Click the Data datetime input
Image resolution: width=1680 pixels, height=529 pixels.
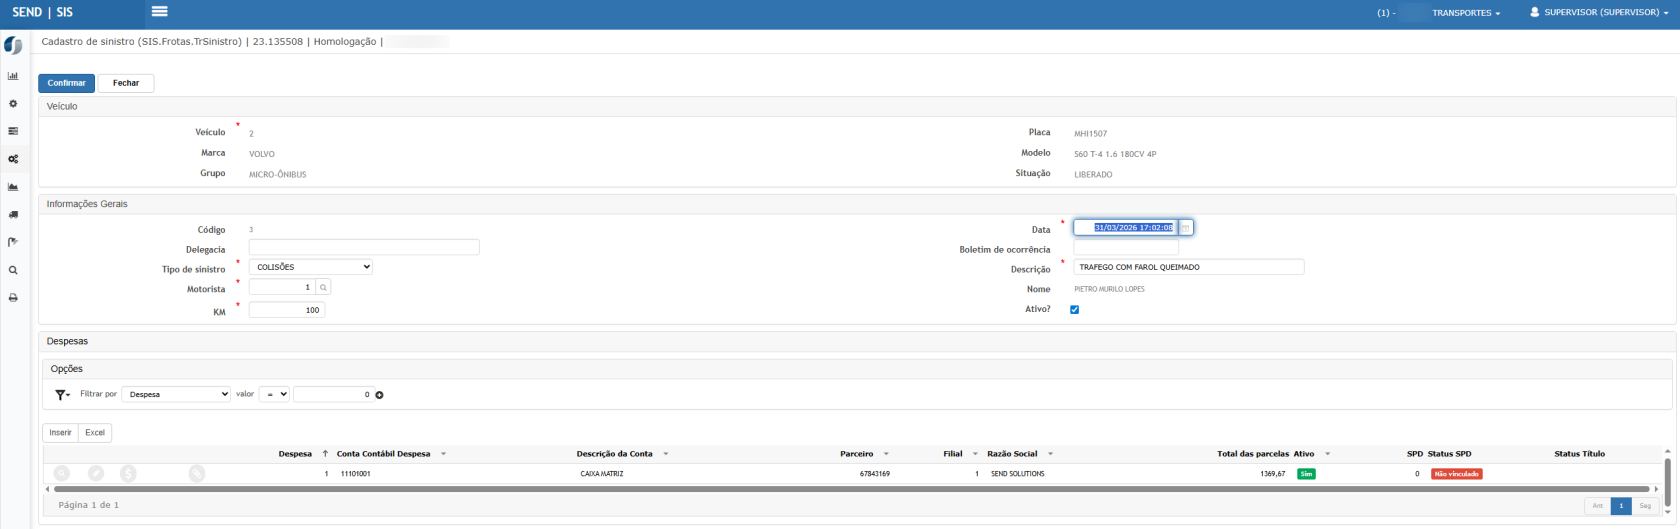point(1126,228)
